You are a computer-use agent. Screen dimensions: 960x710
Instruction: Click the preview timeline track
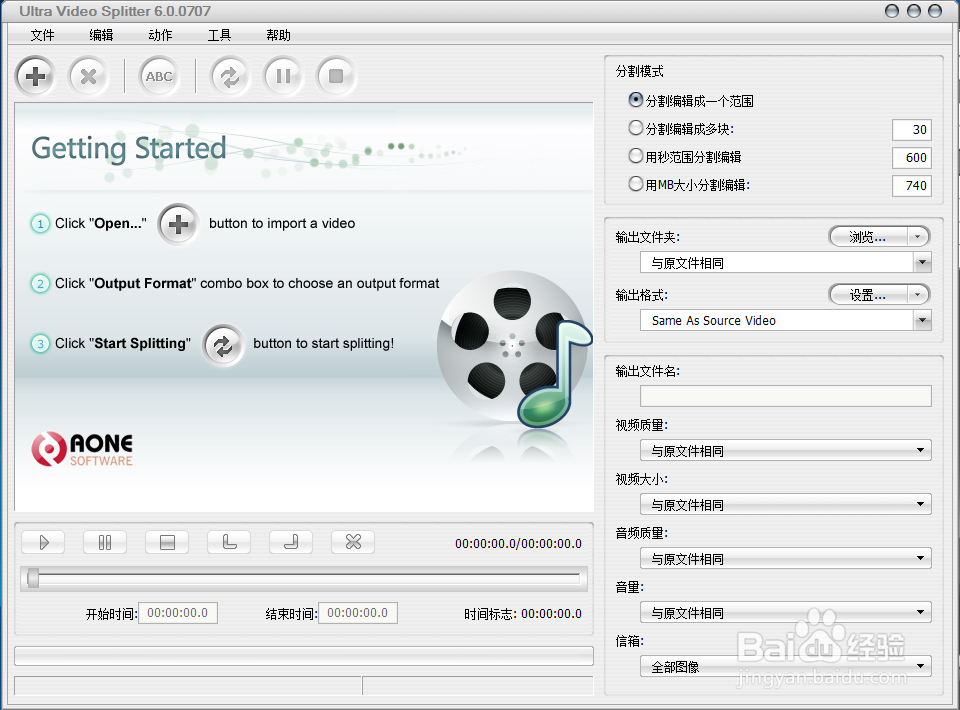click(x=304, y=578)
